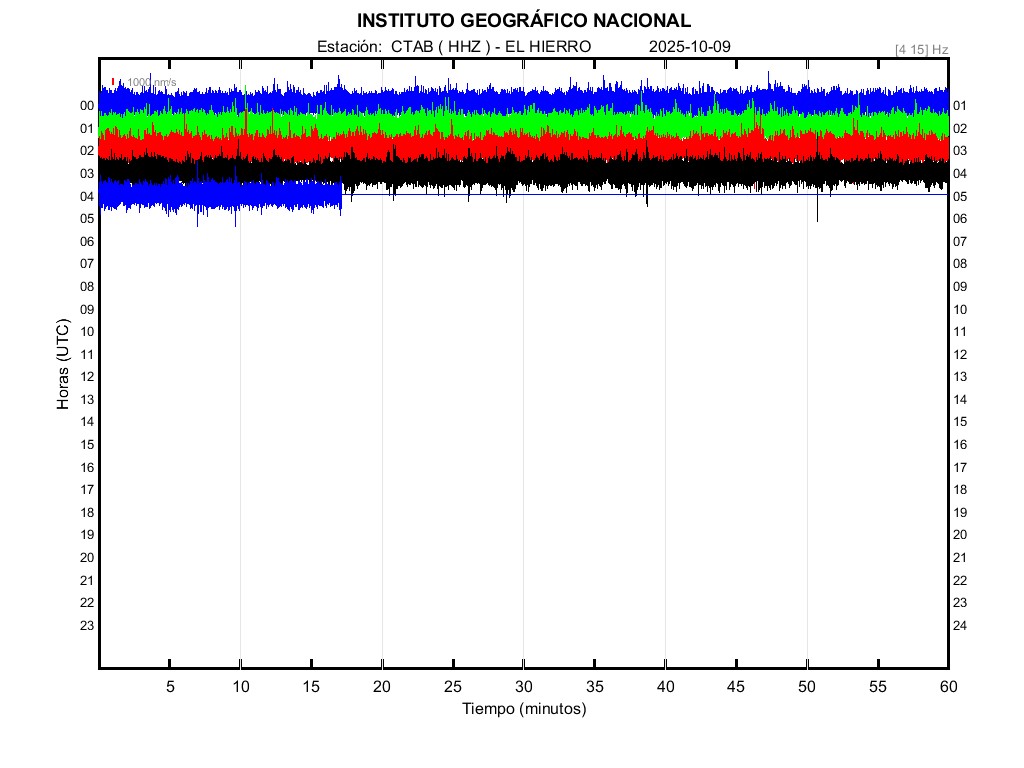The width and height of the screenshot is (1024, 768).
Task: Click the Horas (UTC) vertical axis label
Action: pyautogui.click(x=63, y=365)
